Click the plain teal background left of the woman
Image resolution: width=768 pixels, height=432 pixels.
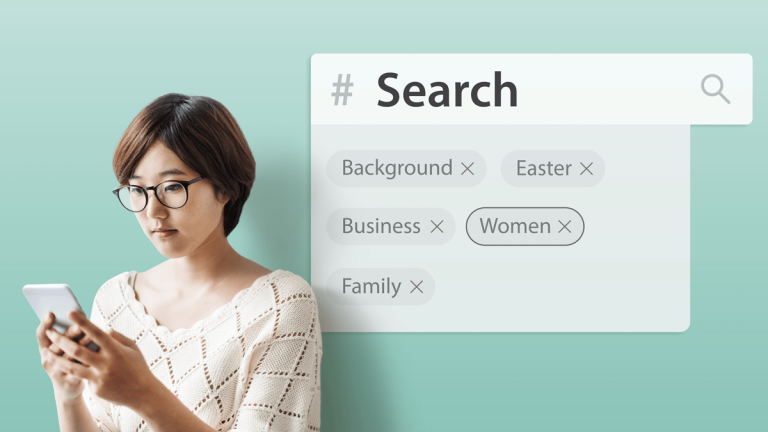(49, 147)
